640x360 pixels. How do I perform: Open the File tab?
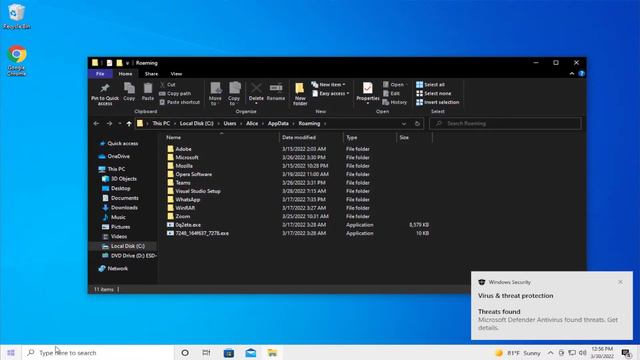[x=100, y=73]
